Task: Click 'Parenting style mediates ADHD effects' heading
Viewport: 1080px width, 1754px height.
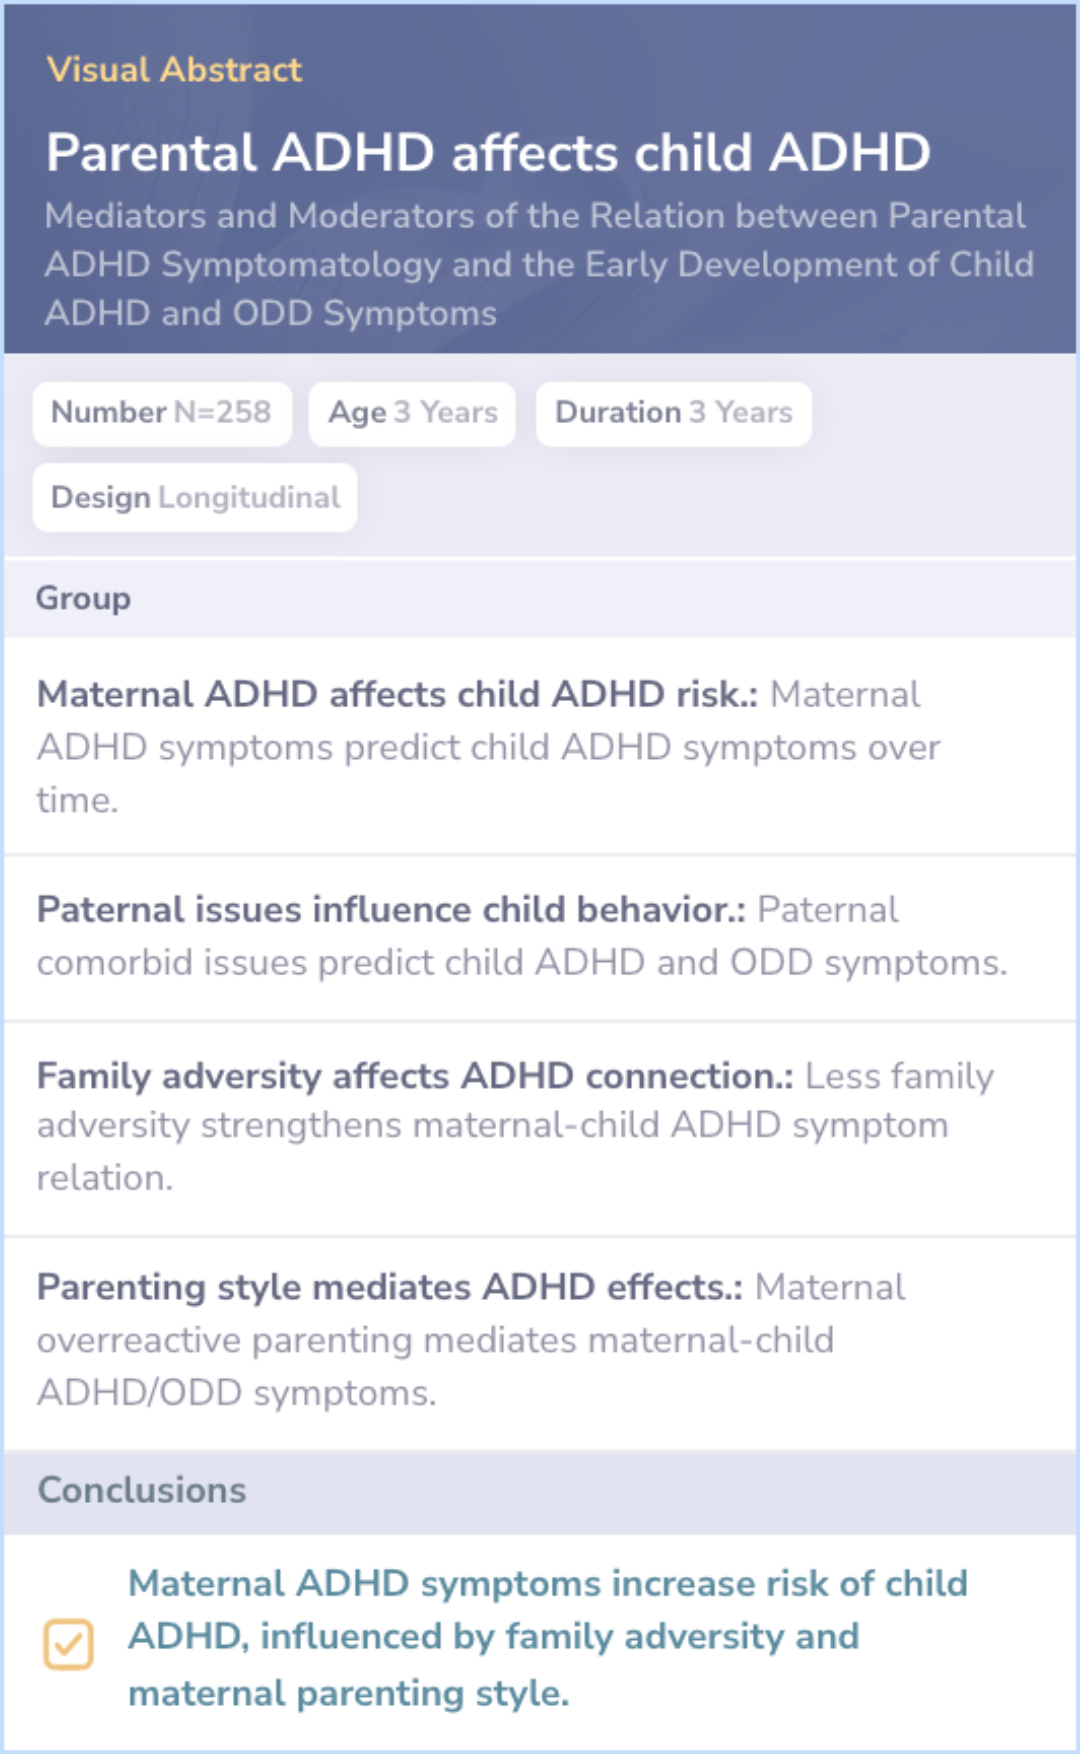Action: coord(389,1287)
